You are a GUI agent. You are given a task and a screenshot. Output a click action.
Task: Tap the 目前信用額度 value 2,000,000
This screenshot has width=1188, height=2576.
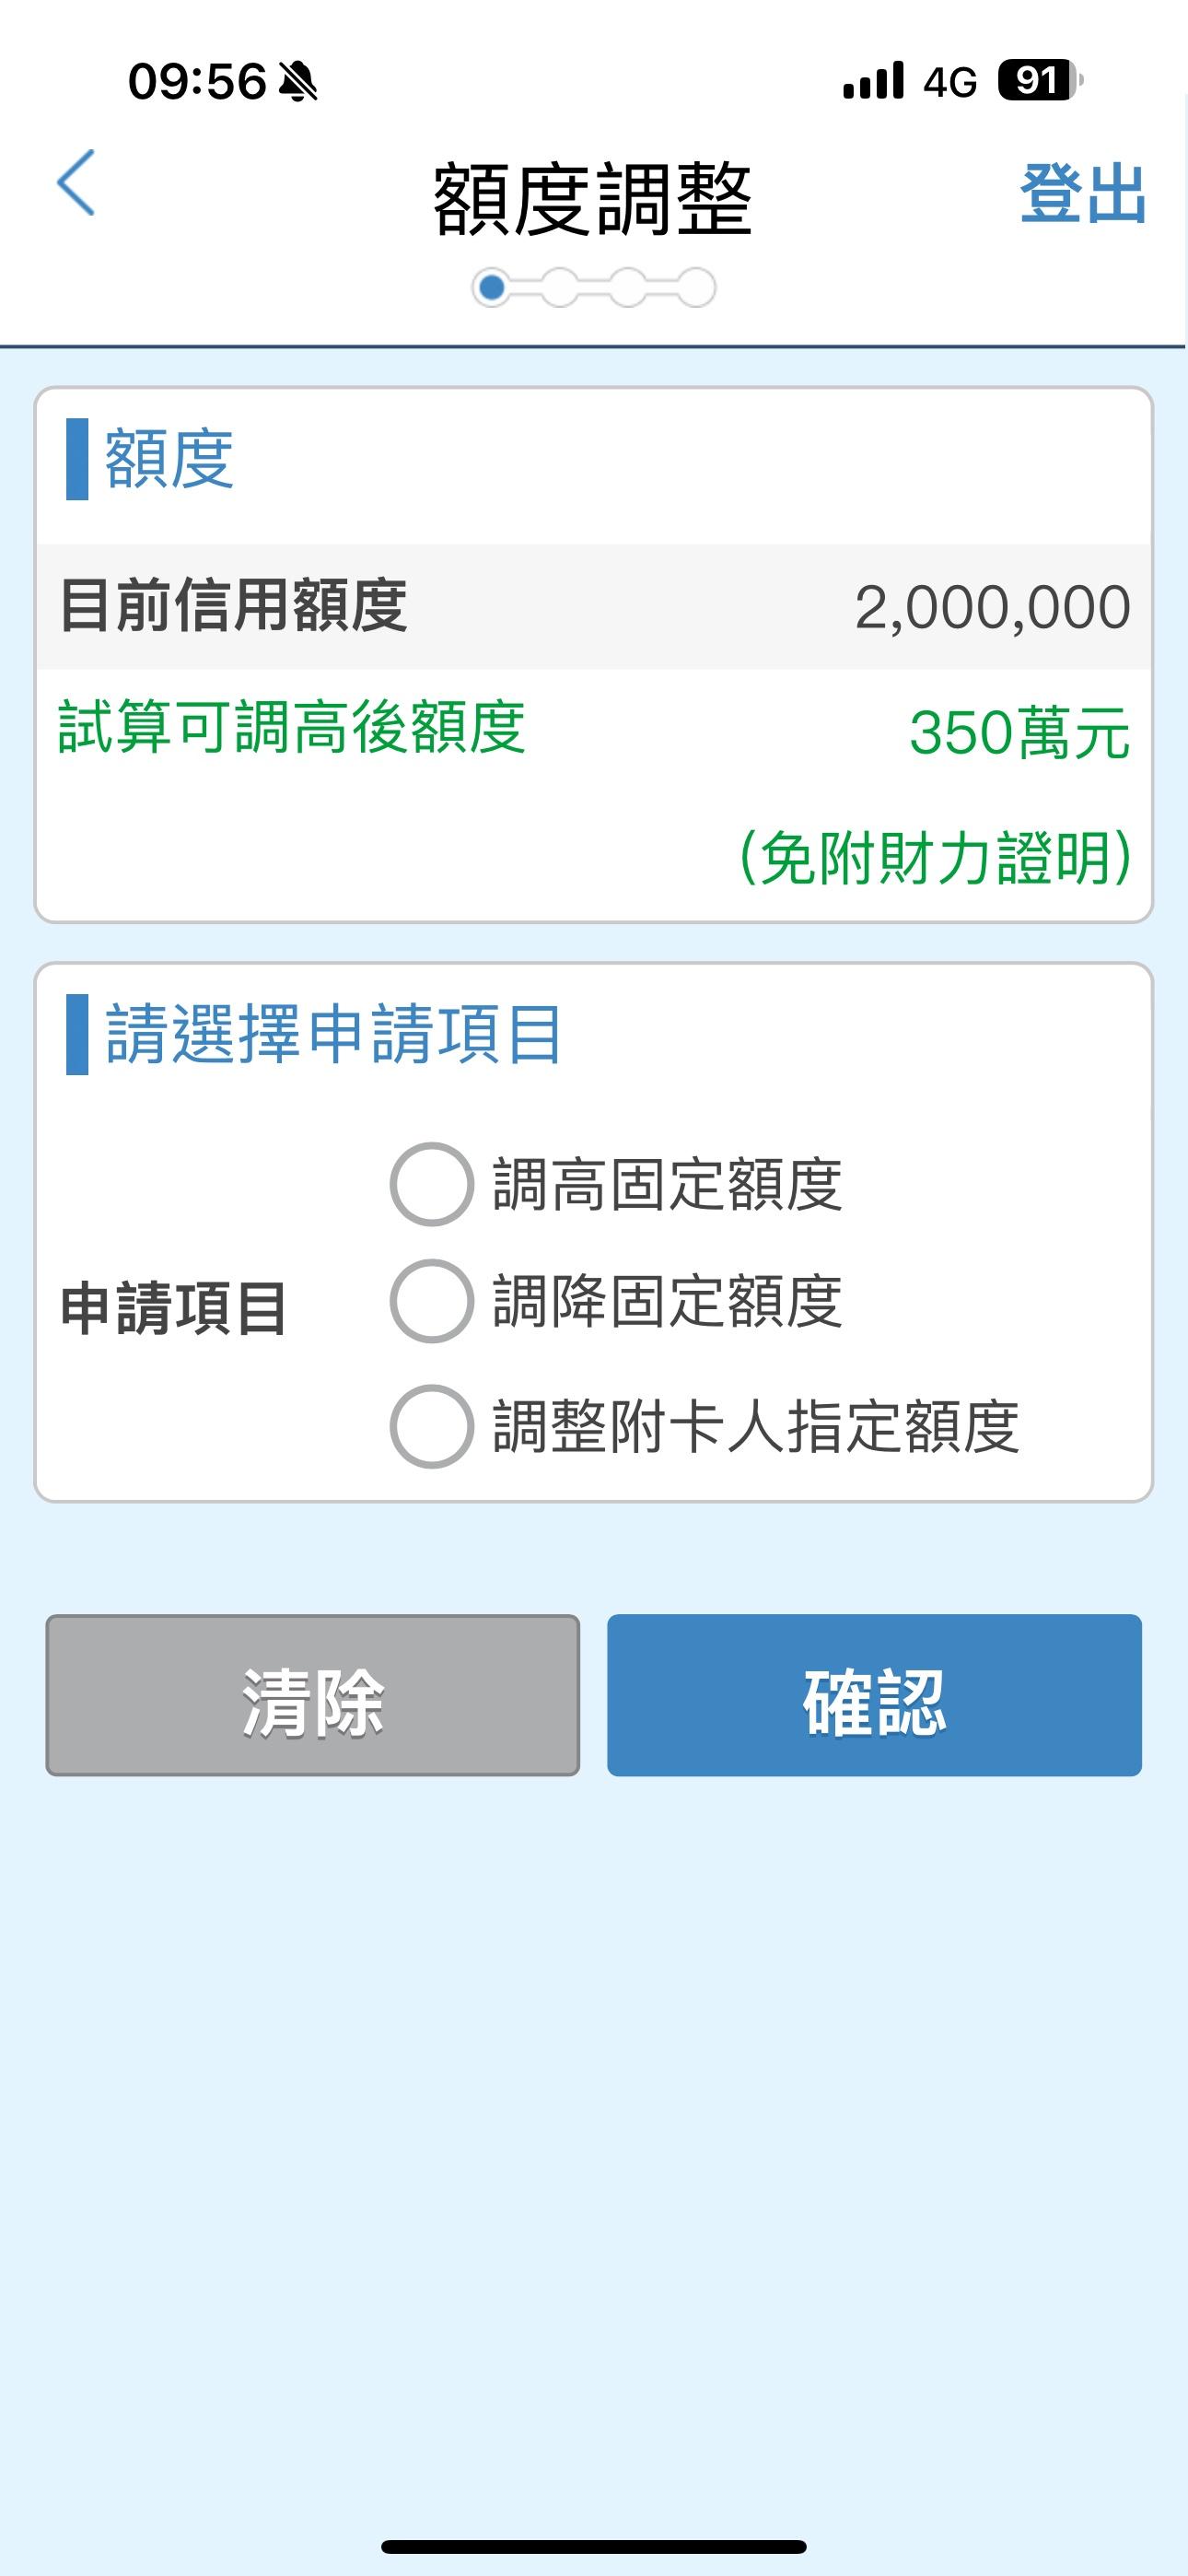(992, 607)
